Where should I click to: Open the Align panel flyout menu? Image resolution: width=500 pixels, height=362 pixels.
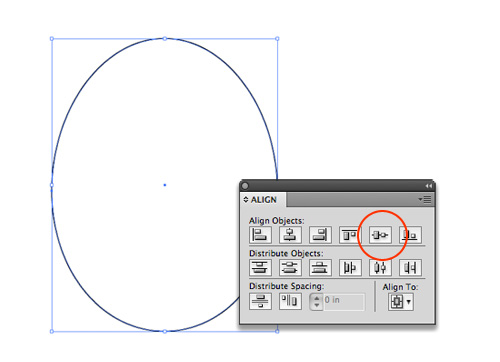pyautogui.click(x=425, y=199)
